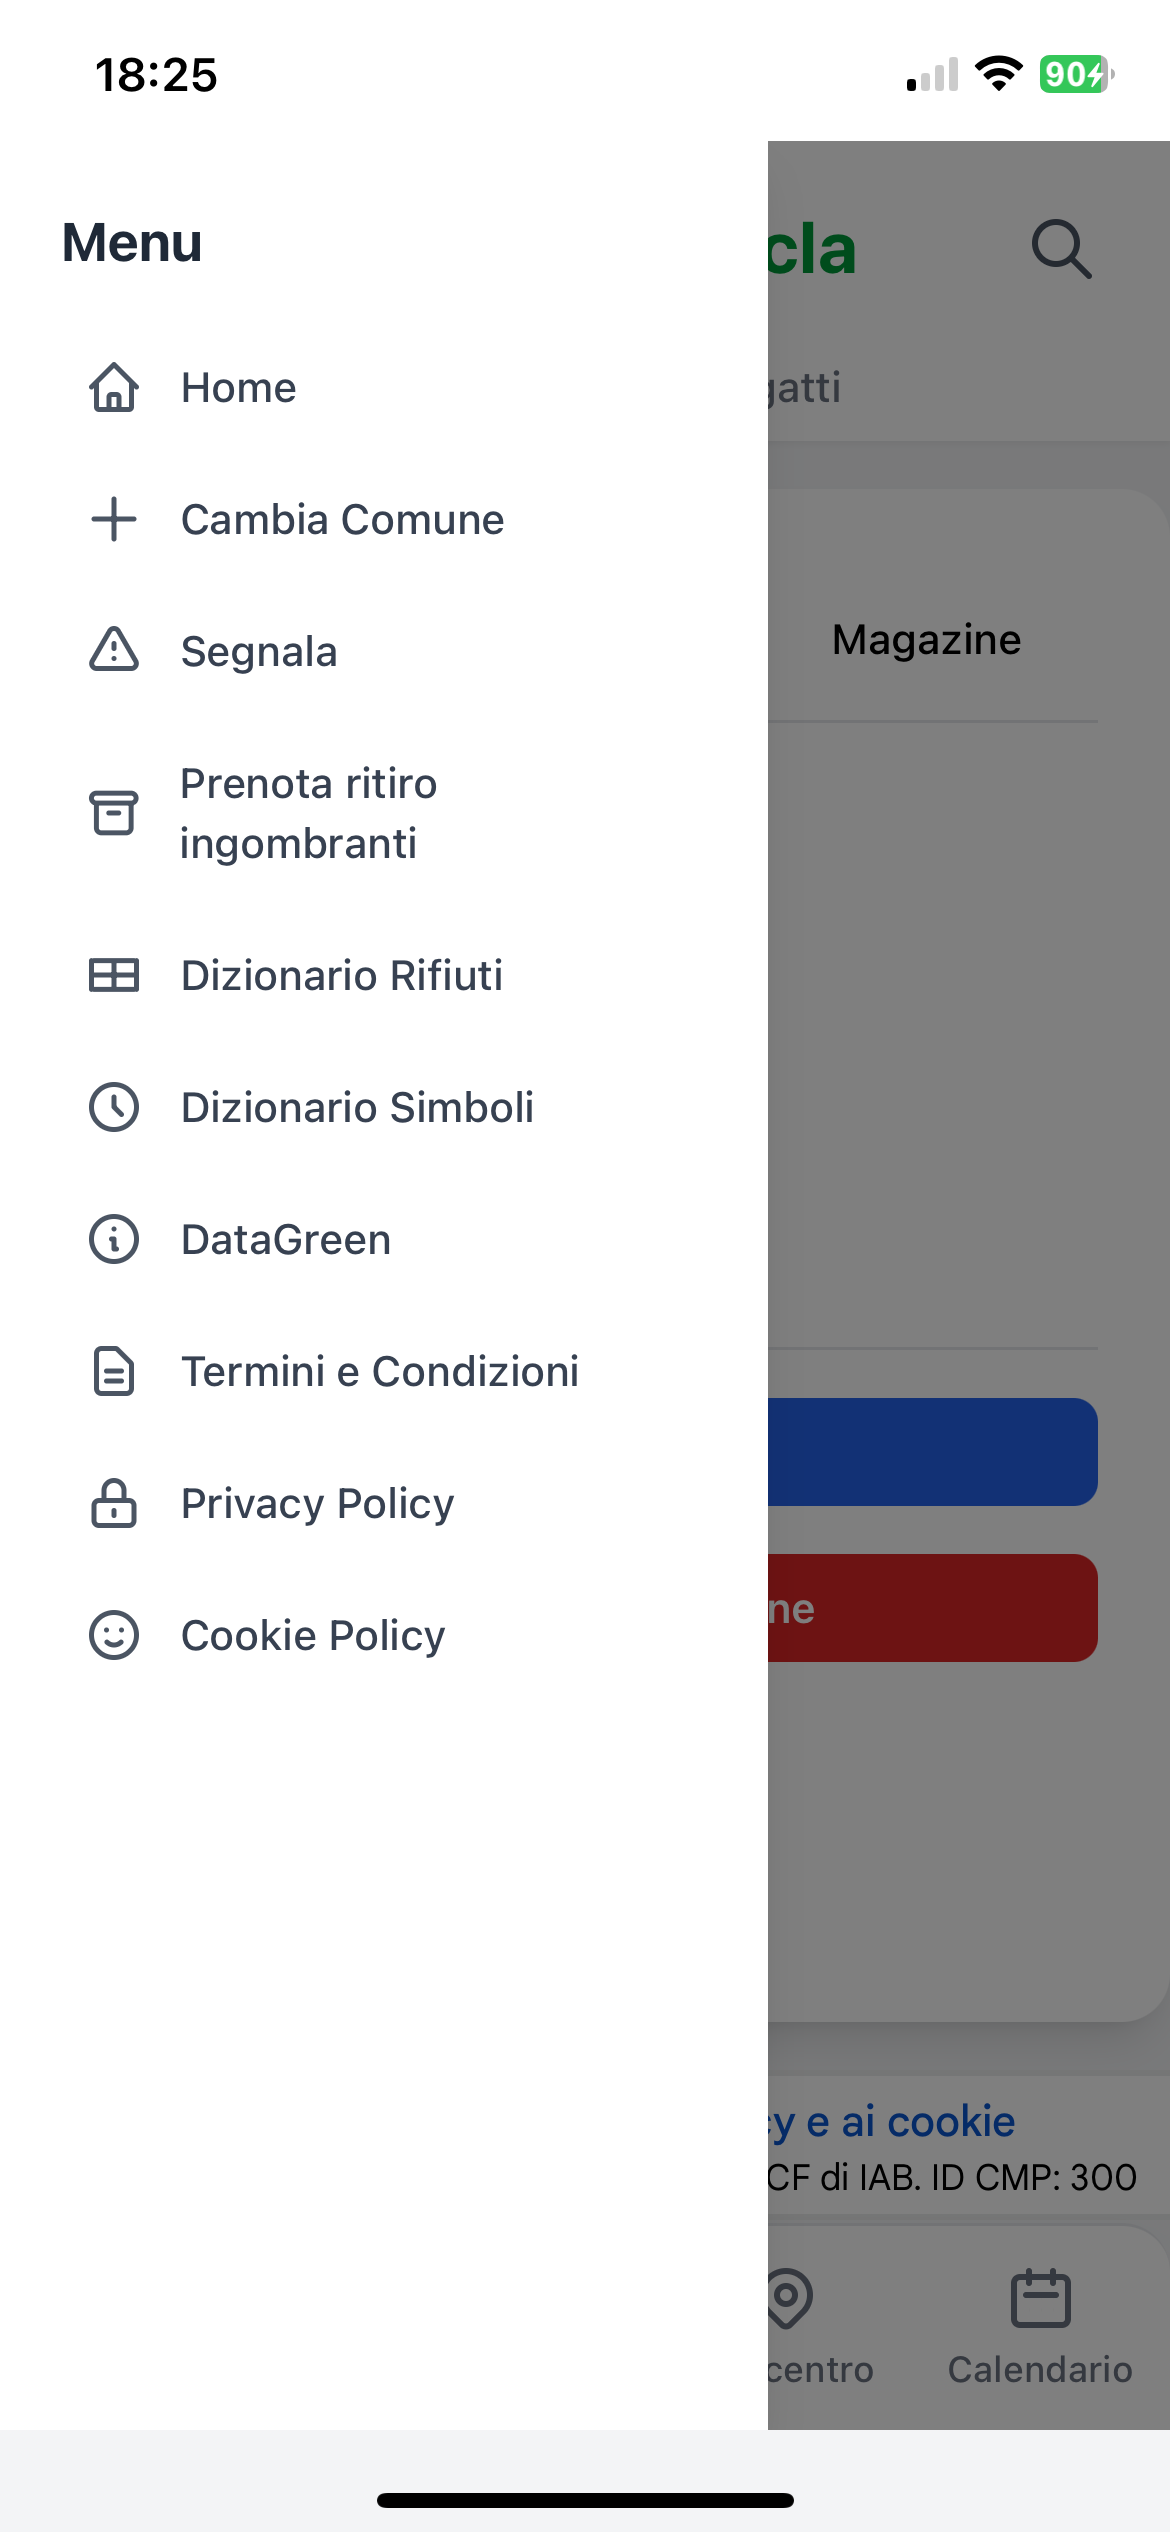Screen dimensions: 1170x2532
Task: Tap the Termini e Condizioni document icon
Action: (x=114, y=1371)
